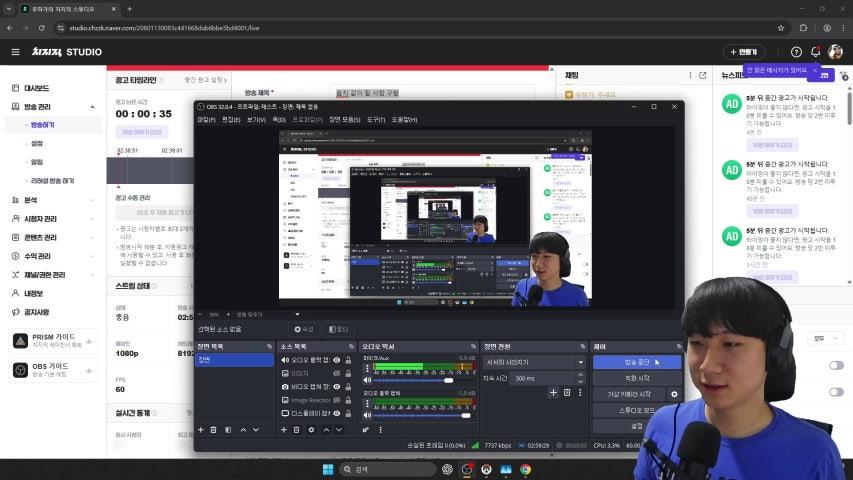Screen dimensions: 853x480
Task: Show the hidden 이미지 source
Action: 337,373
